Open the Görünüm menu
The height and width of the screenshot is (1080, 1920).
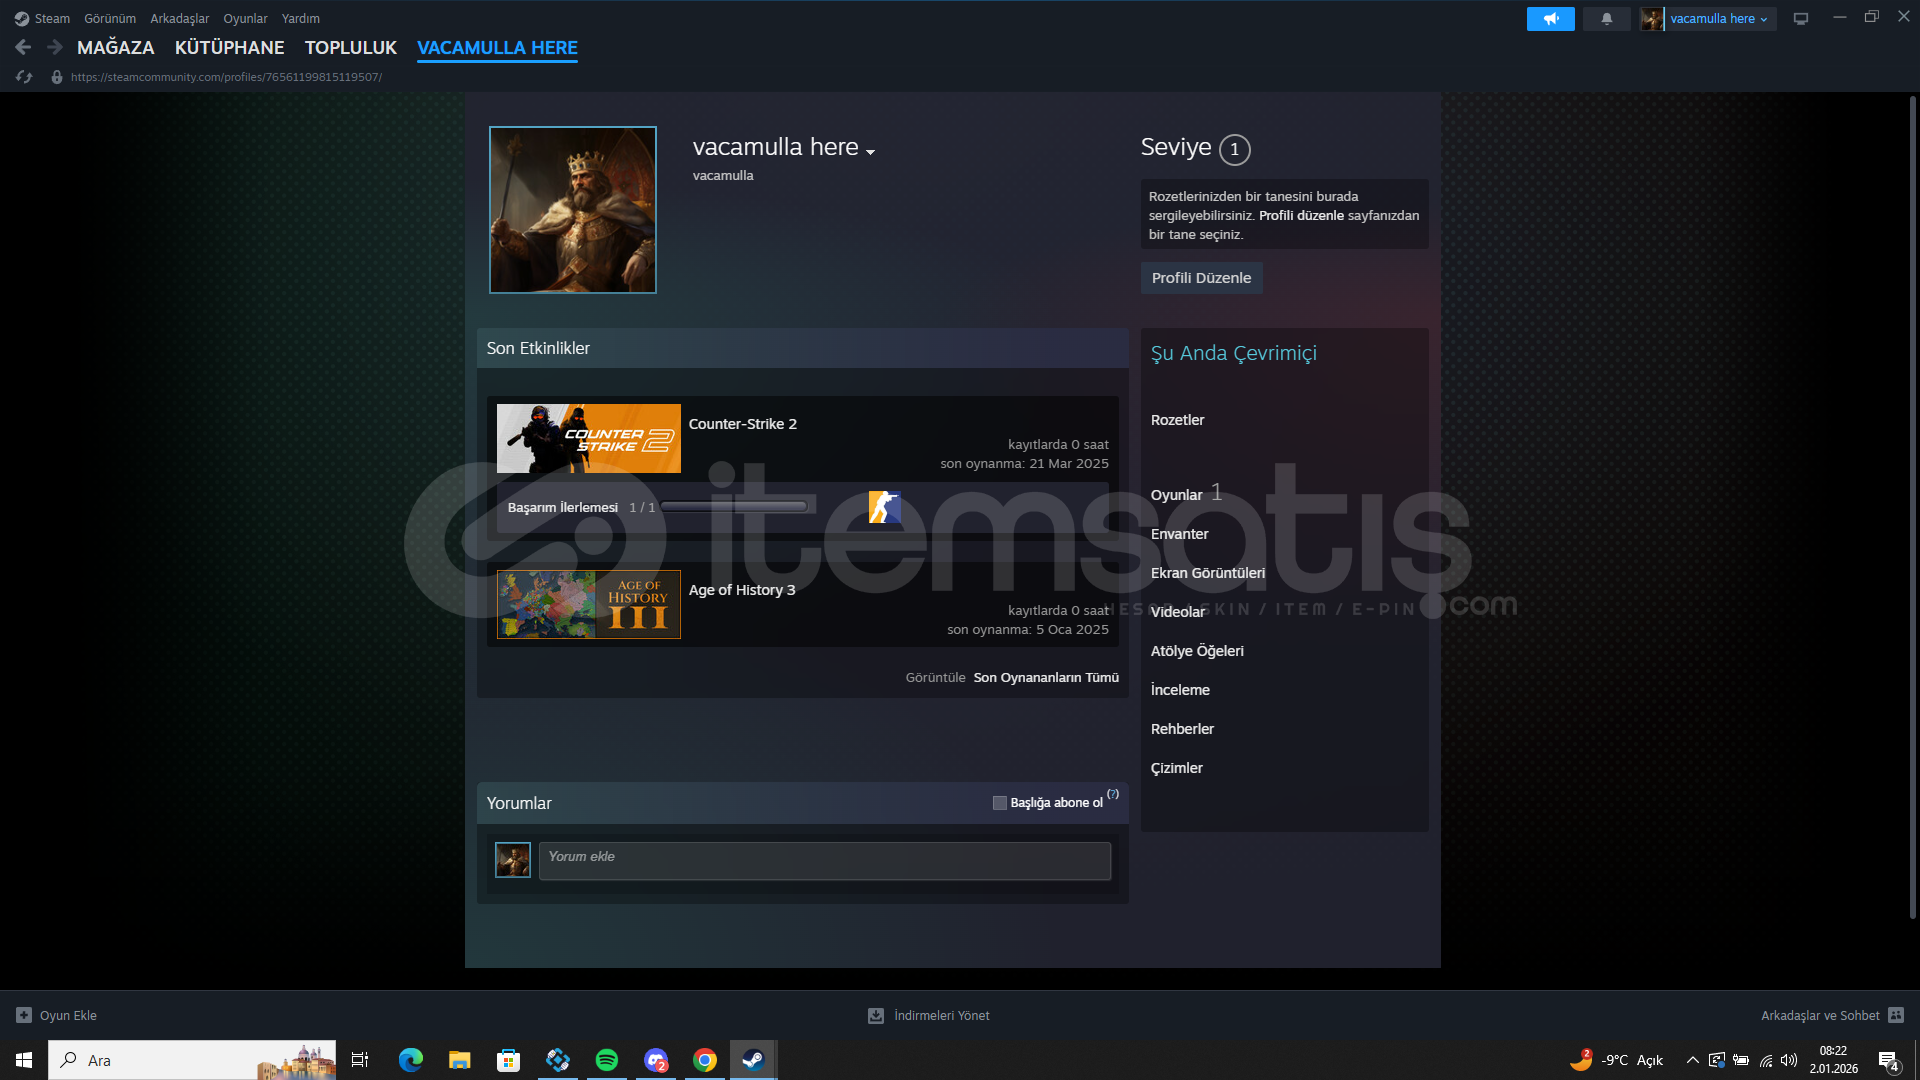click(x=110, y=19)
